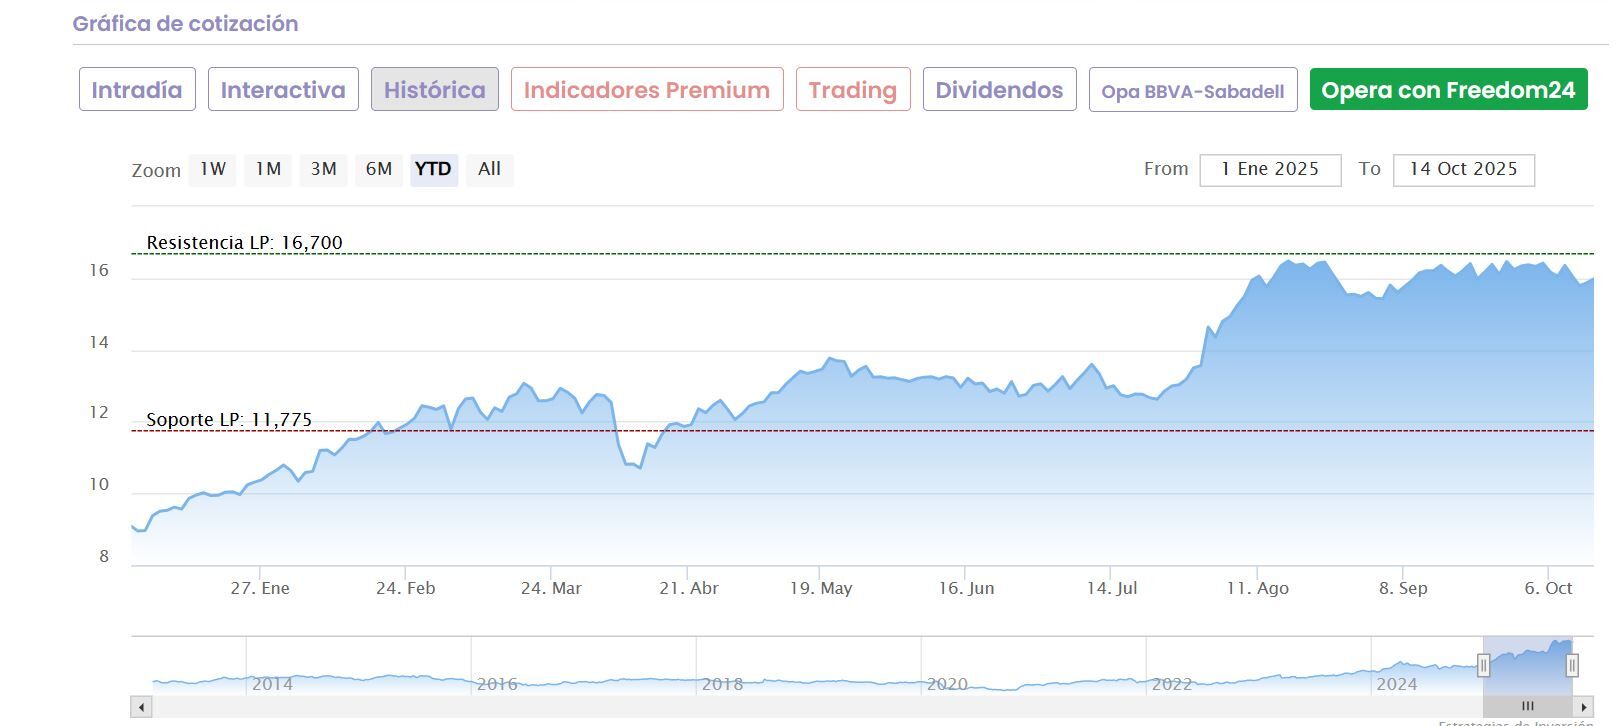Click the Opera con Freedom24 button
The image size is (1623, 726).
(1447, 90)
